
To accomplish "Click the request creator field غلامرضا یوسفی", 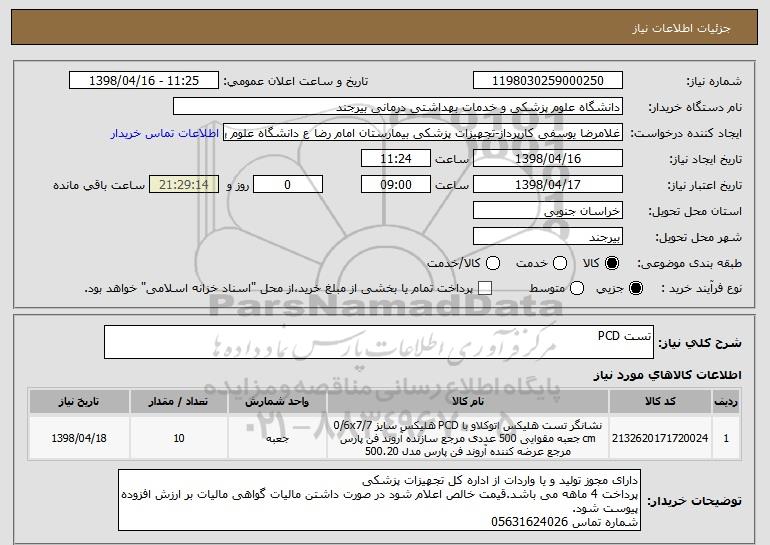I will (x=423, y=133).
